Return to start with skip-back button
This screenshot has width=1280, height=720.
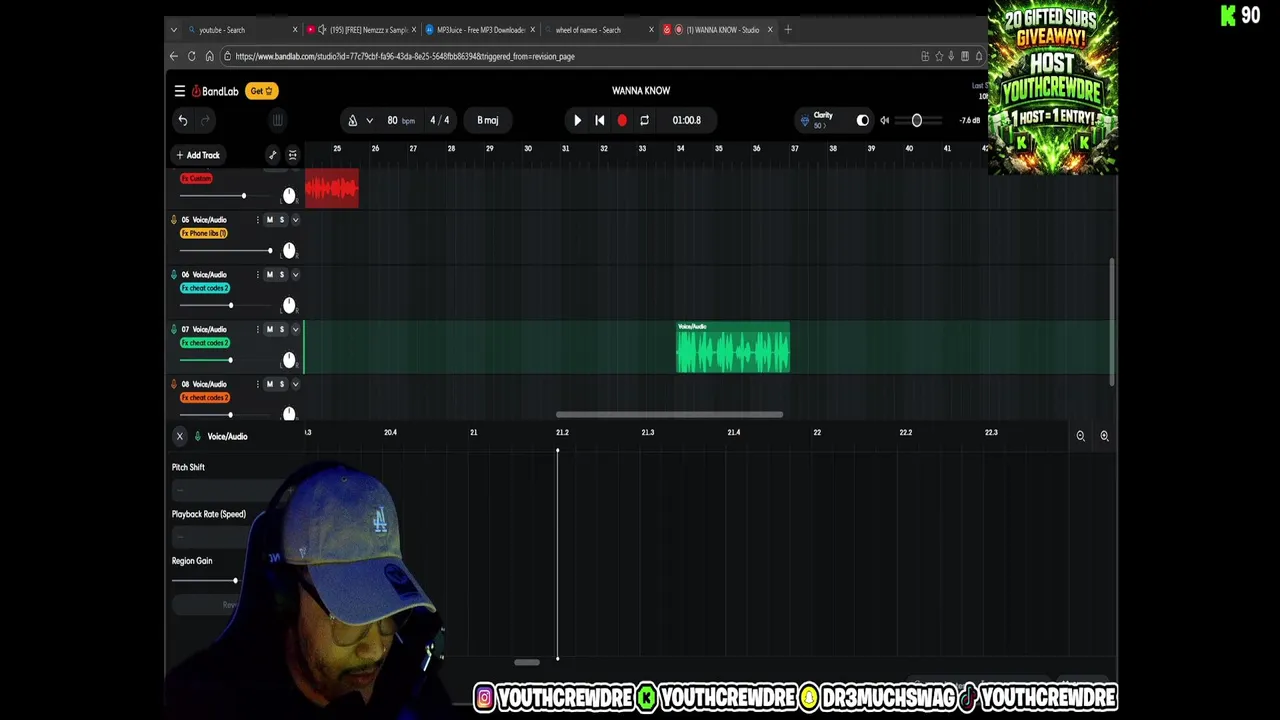tap(600, 120)
